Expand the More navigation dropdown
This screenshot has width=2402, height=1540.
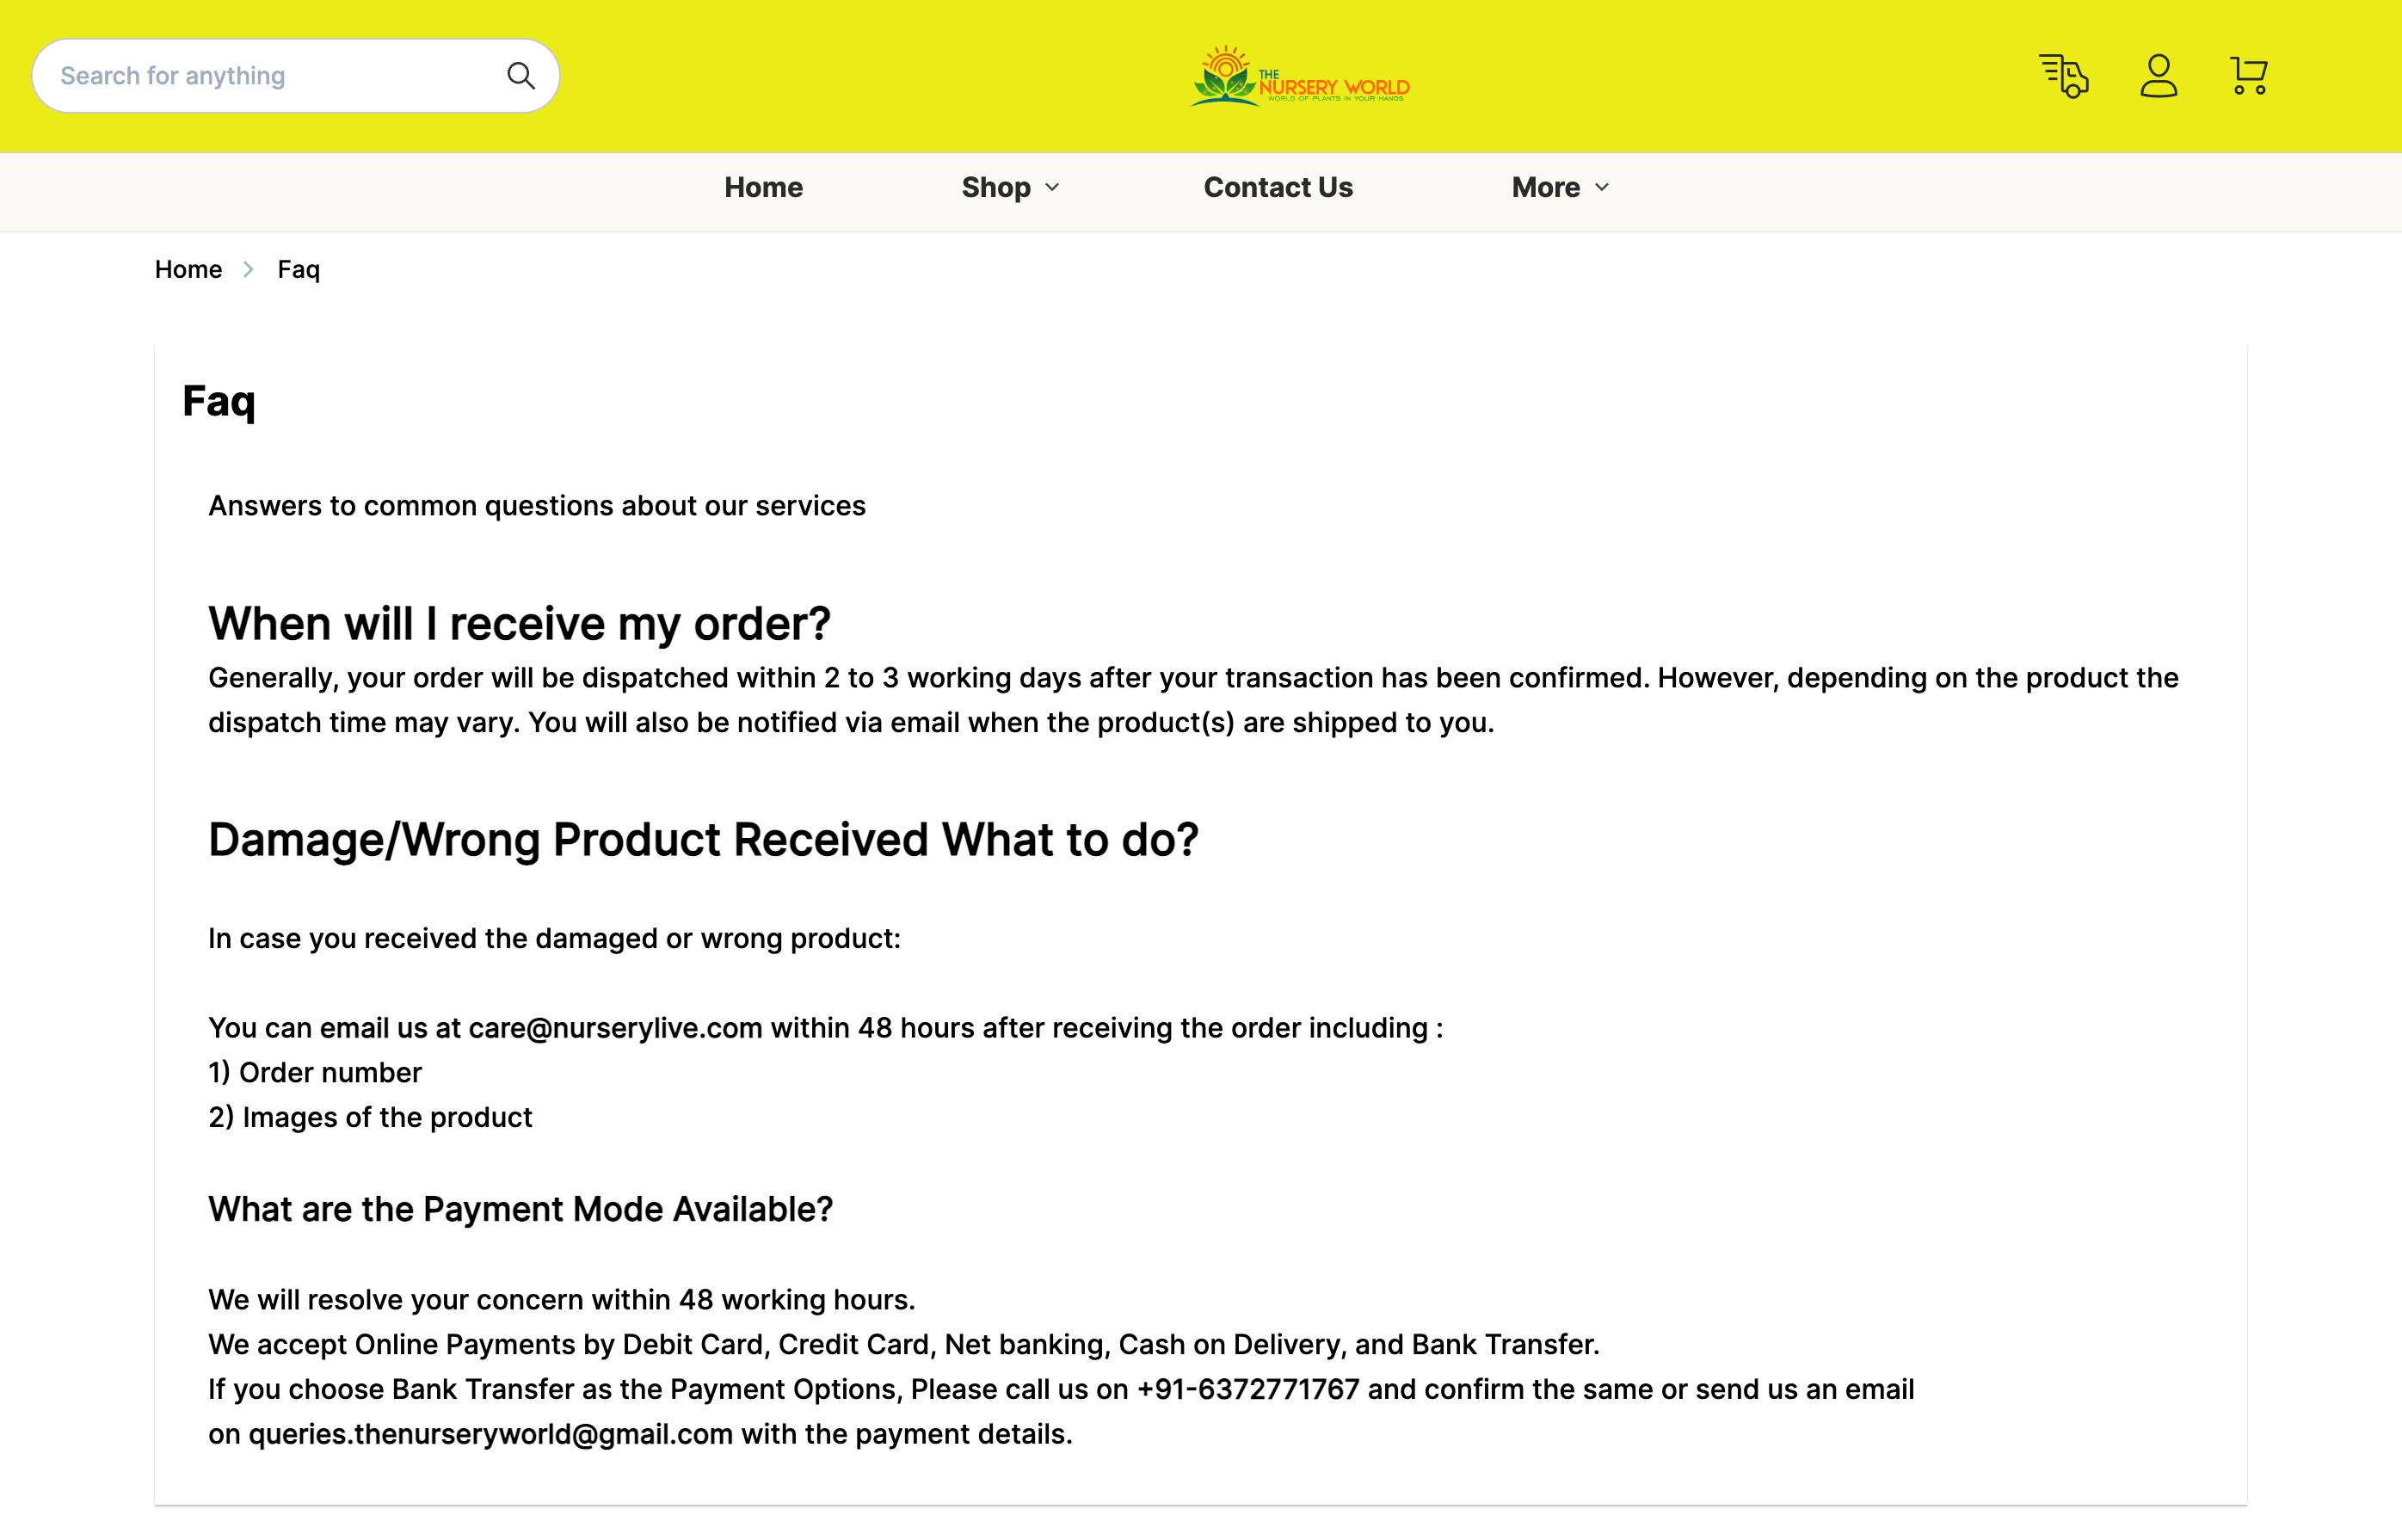(1560, 188)
